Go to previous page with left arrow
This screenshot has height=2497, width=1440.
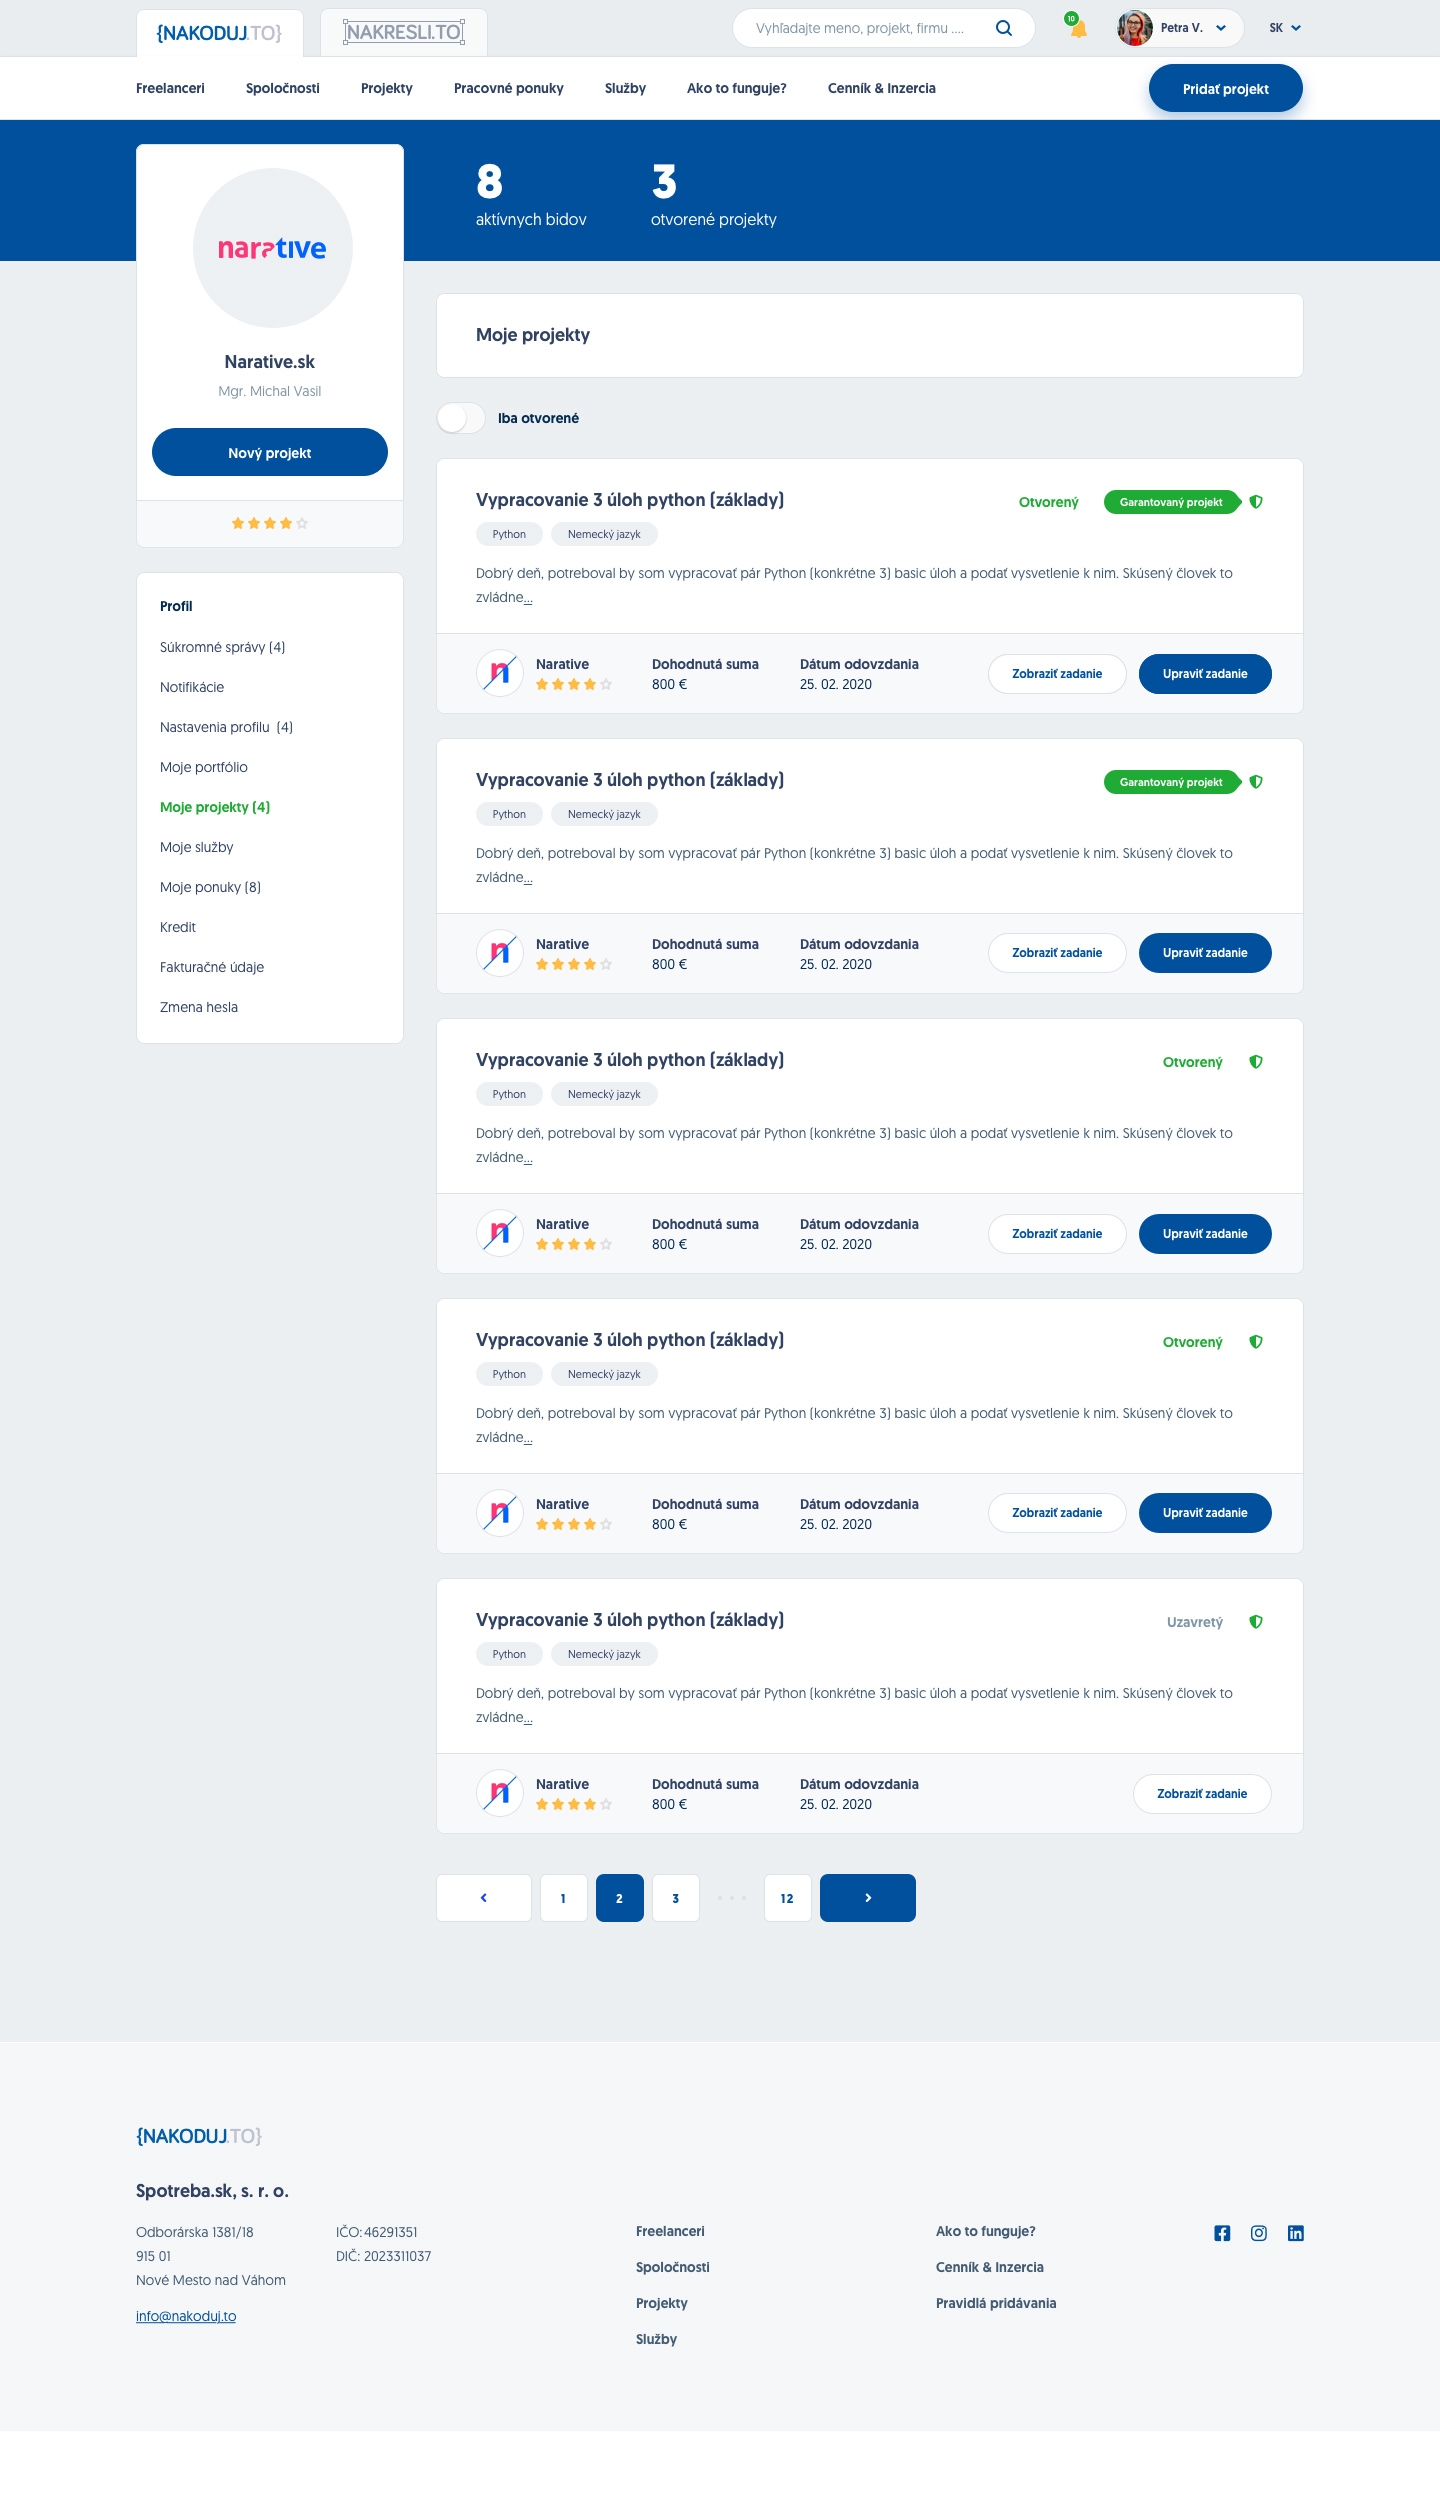click(484, 1898)
